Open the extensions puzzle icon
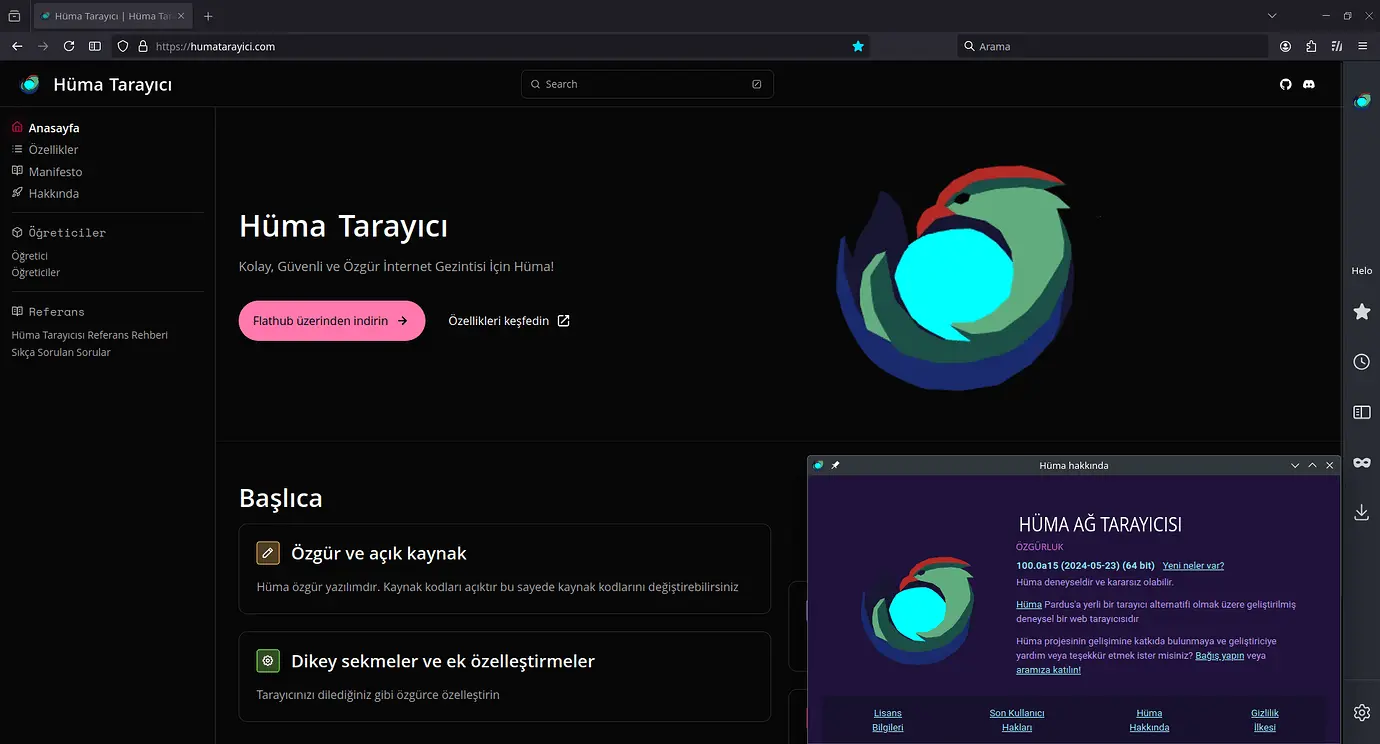1380x744 pixels. pyautogui.click(x=1312, y=46)
